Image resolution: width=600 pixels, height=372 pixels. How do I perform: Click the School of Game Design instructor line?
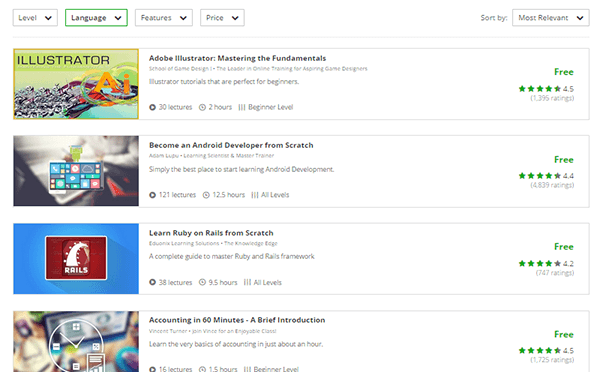[258, 69]
